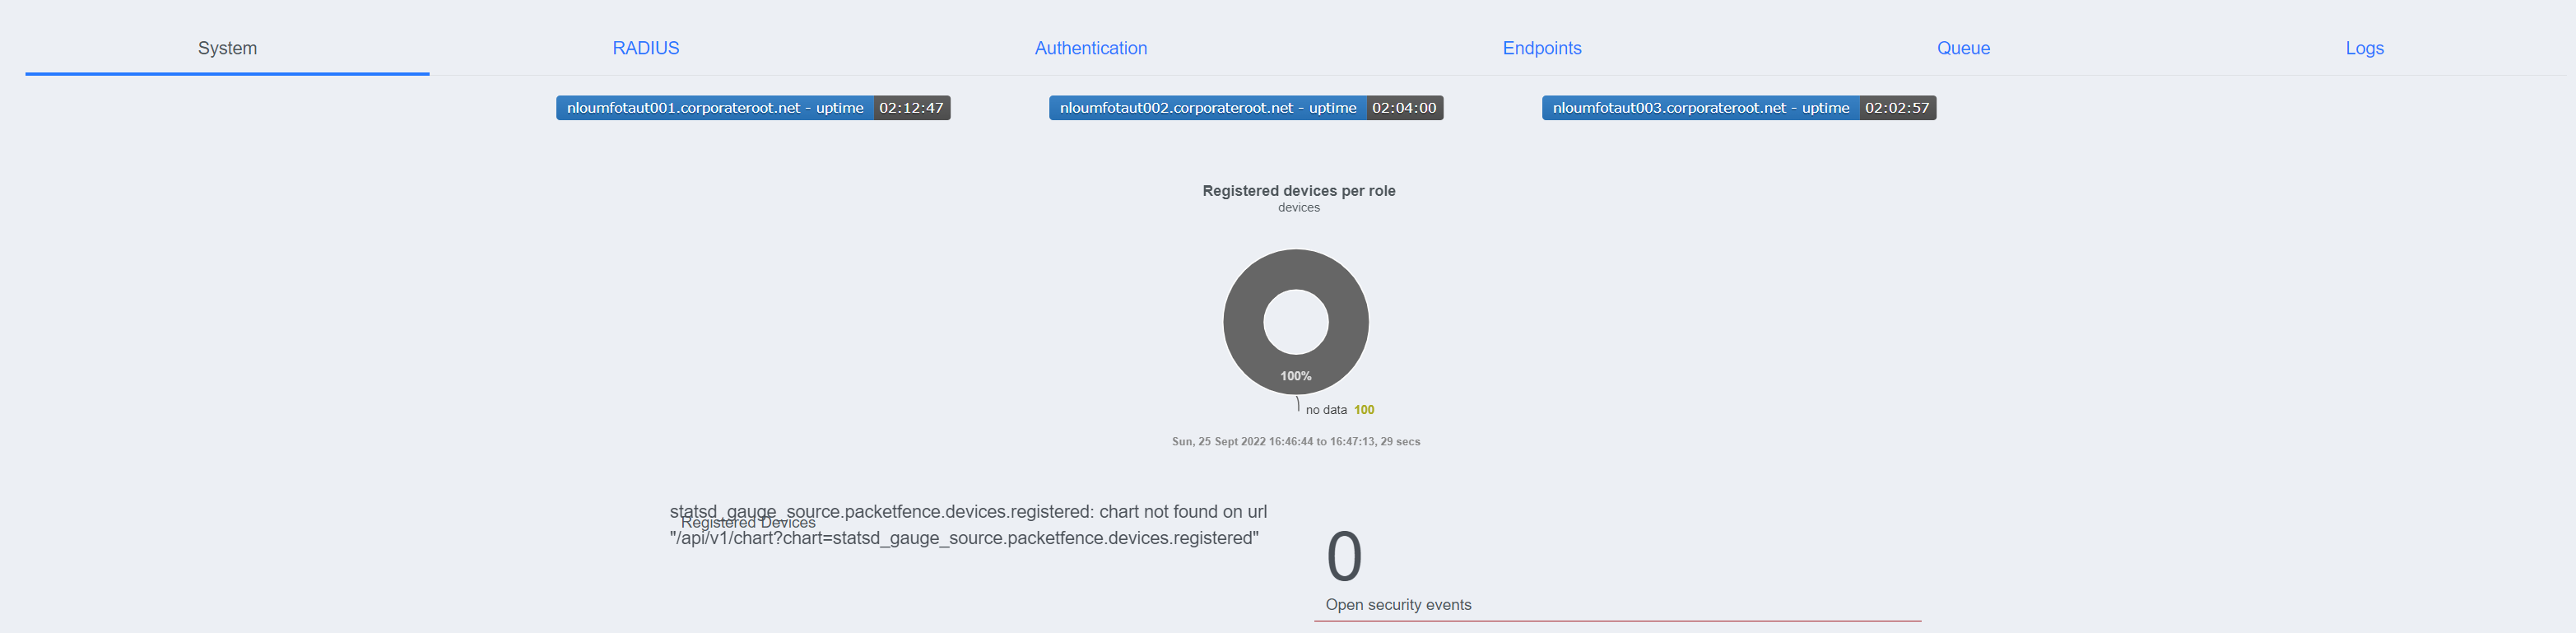Open the Queue tab

click(1962, 47)
